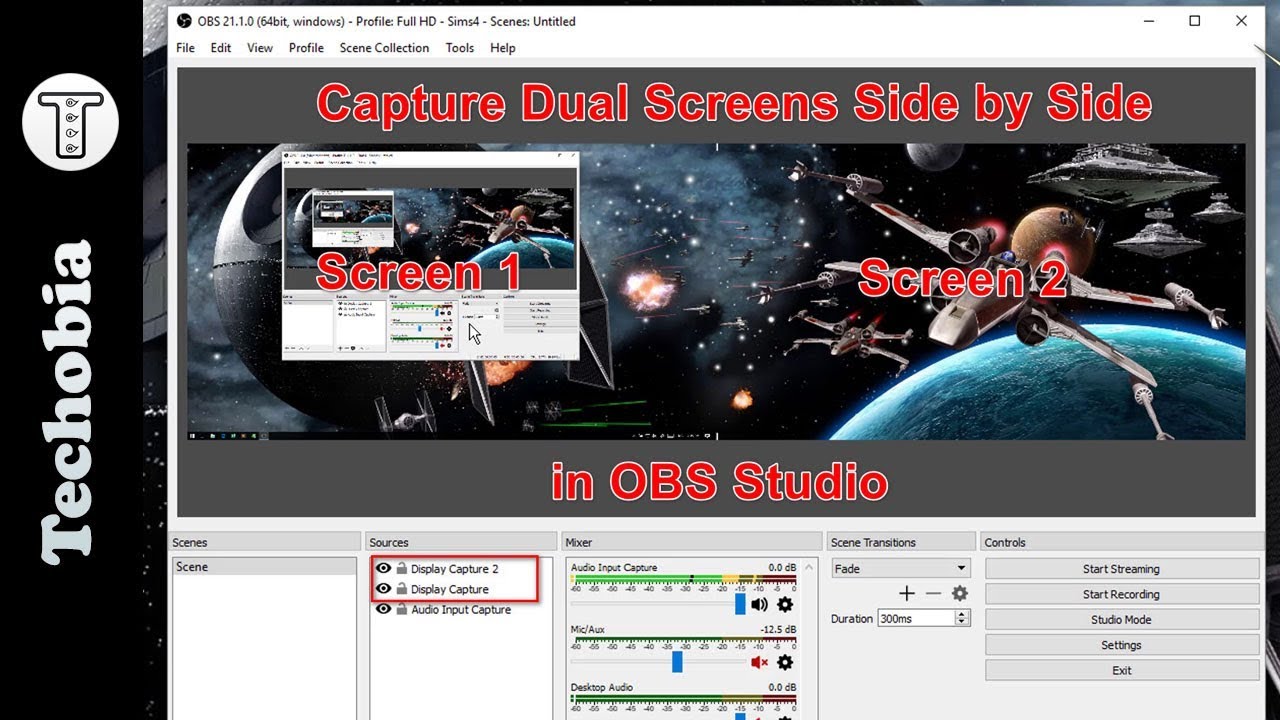
Task: Toggle the eye icon for Display Capture
Action: (383, 589)
